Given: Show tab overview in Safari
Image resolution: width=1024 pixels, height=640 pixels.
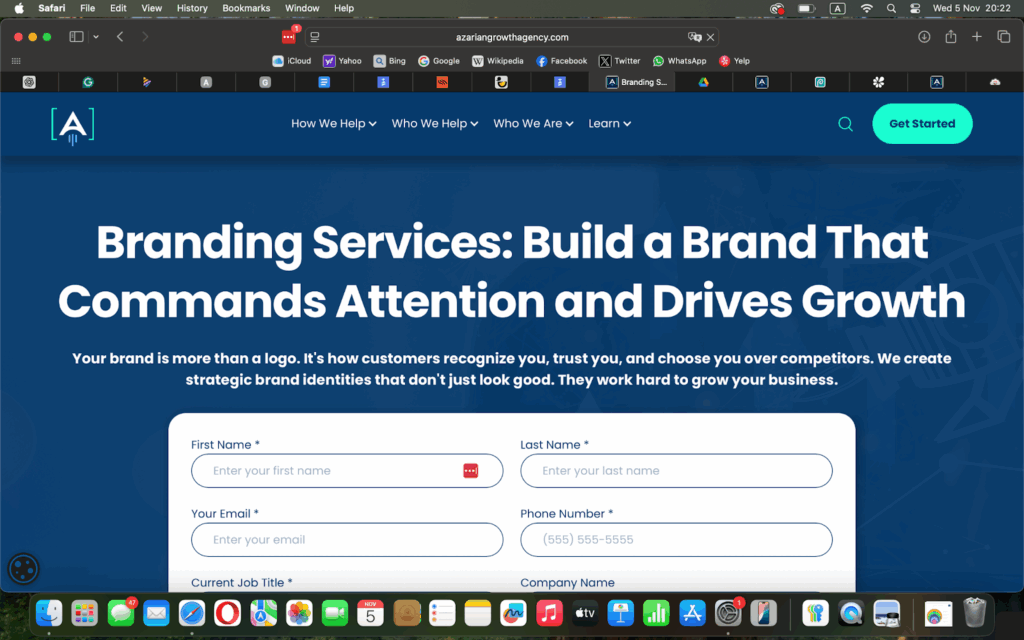Looking at the screenshot, I should pyautogui.click(x=1003, y=36).
